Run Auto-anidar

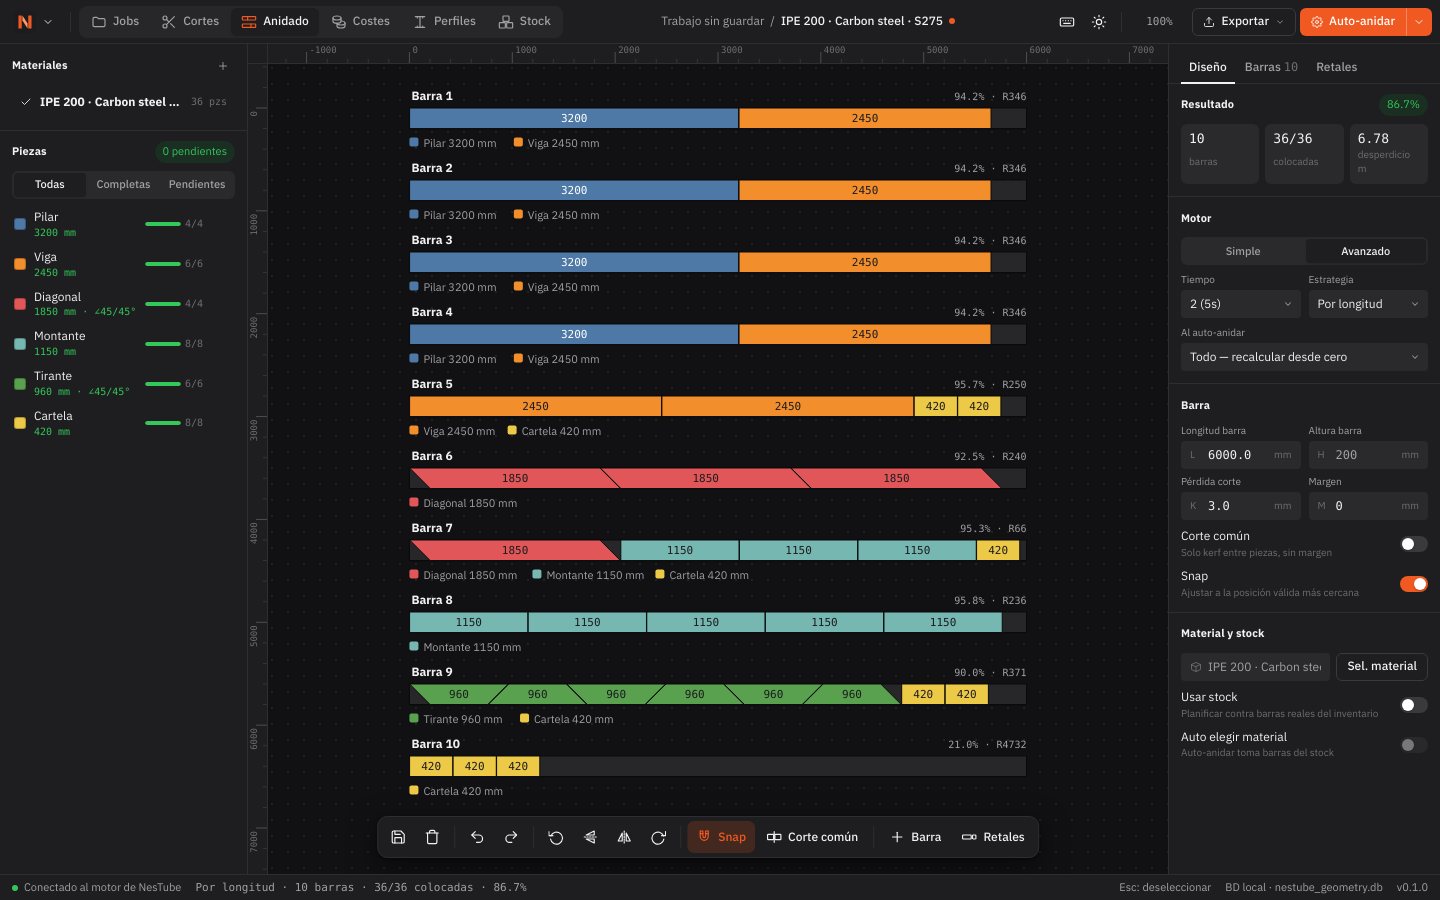(1352, 21)
